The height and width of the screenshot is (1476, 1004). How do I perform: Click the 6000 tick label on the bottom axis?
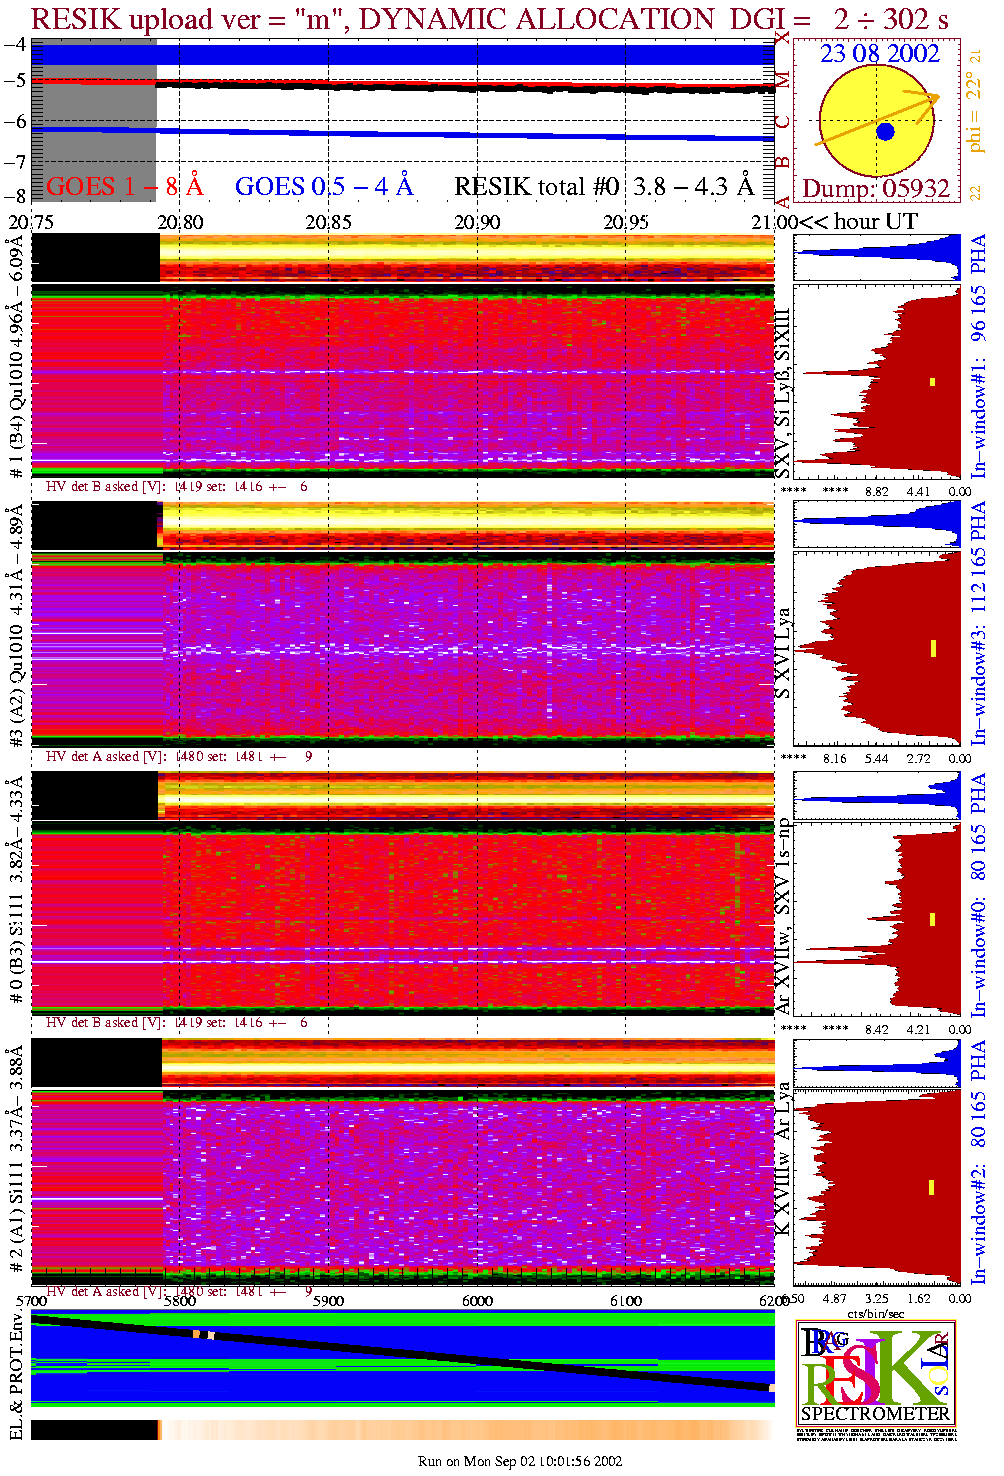click(x=477, y=1301)
